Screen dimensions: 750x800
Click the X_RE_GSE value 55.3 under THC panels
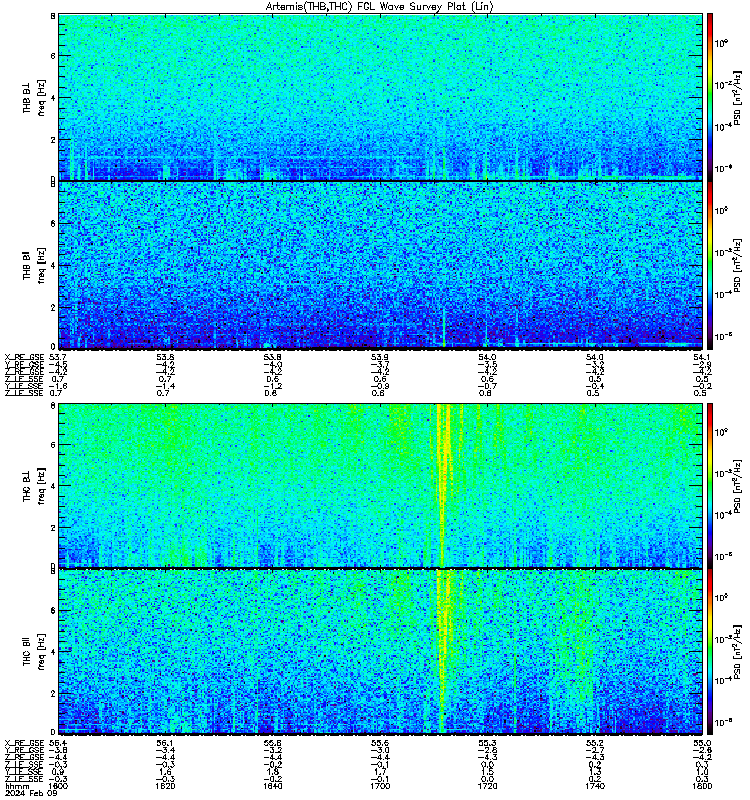click(487, 743)
